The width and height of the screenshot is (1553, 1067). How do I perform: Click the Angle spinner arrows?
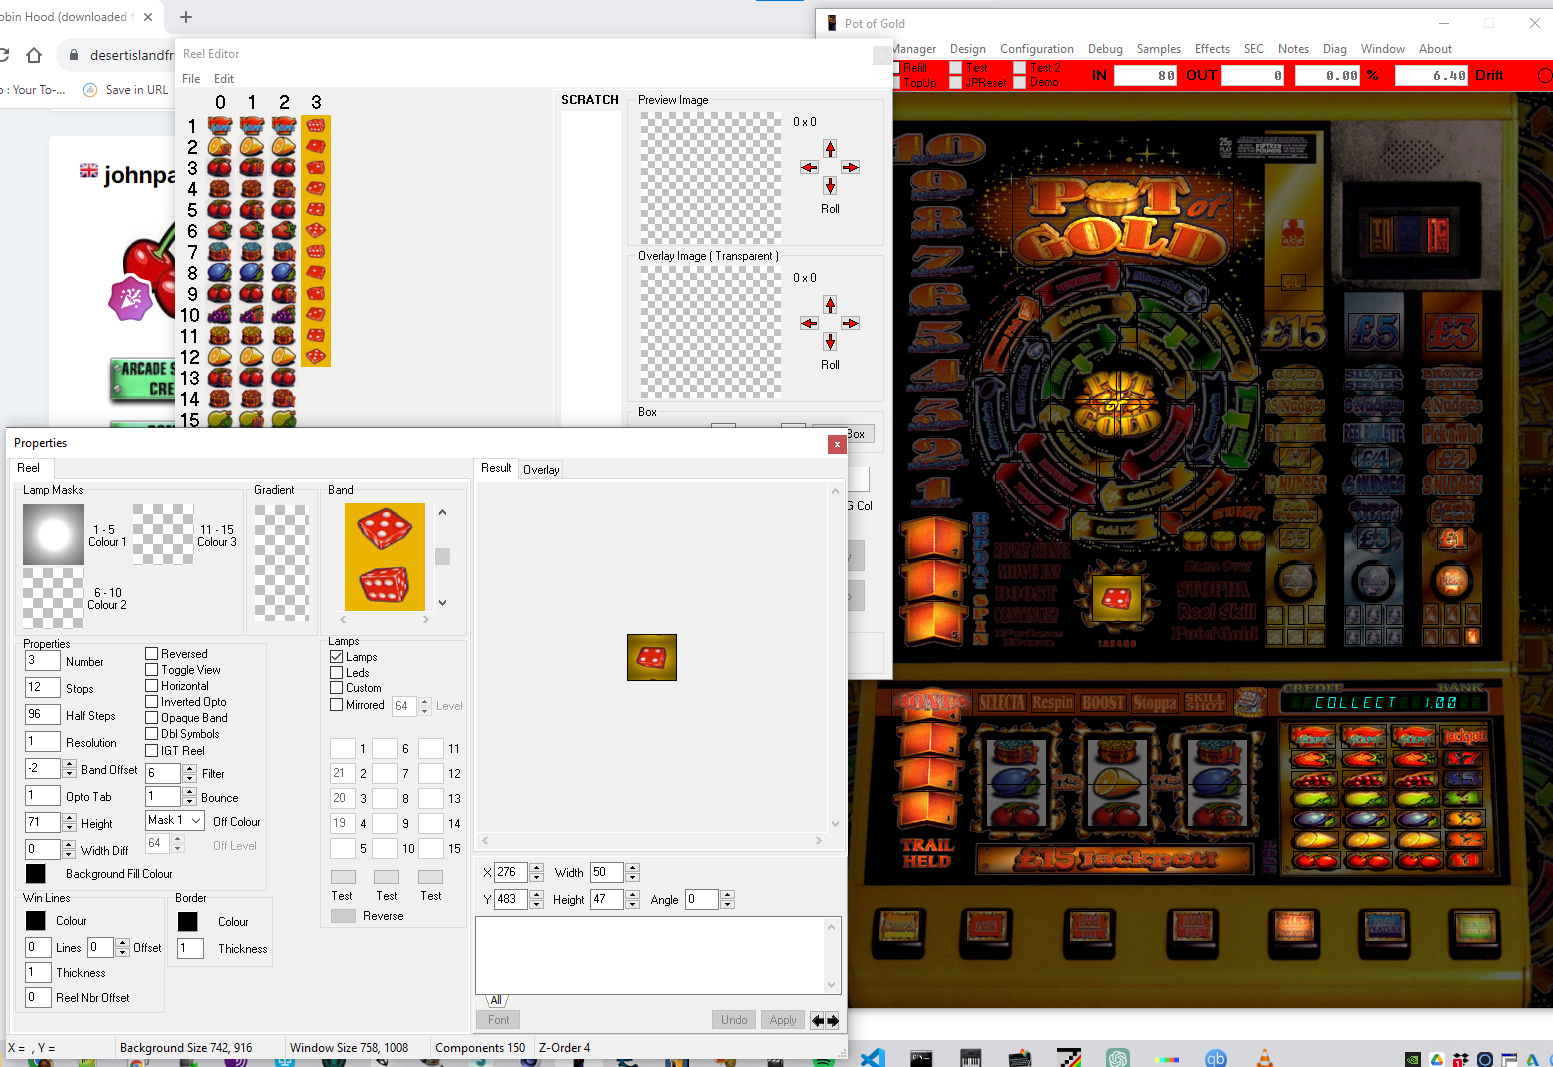coord(727,899)
